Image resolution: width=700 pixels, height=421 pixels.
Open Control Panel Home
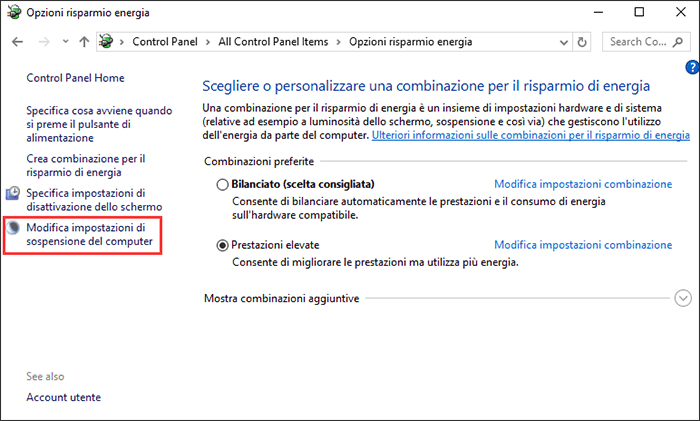[75, 78]
